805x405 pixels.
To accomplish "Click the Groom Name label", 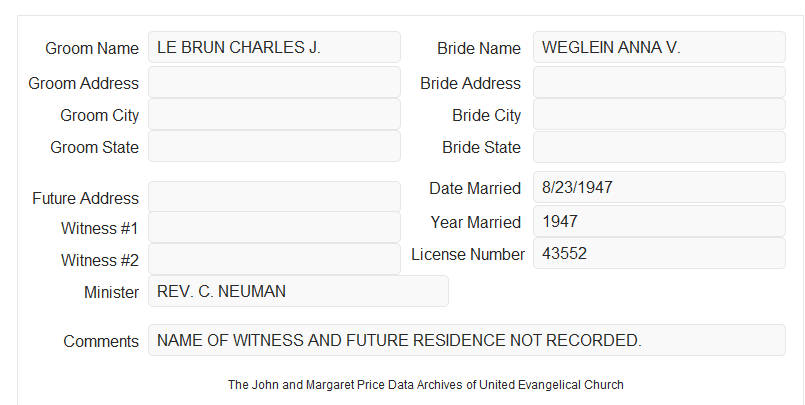I will 92,48.
